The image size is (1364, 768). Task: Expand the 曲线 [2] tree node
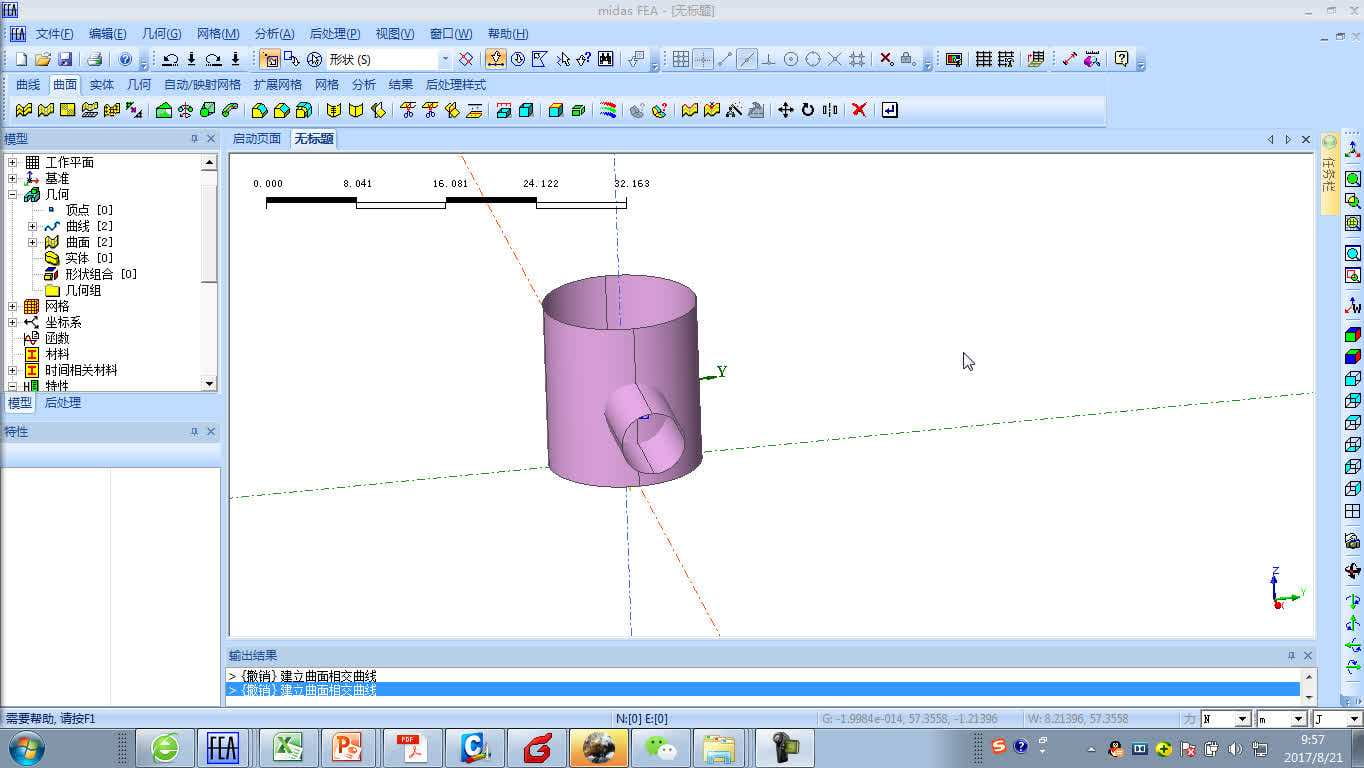[x=33, y=226]
